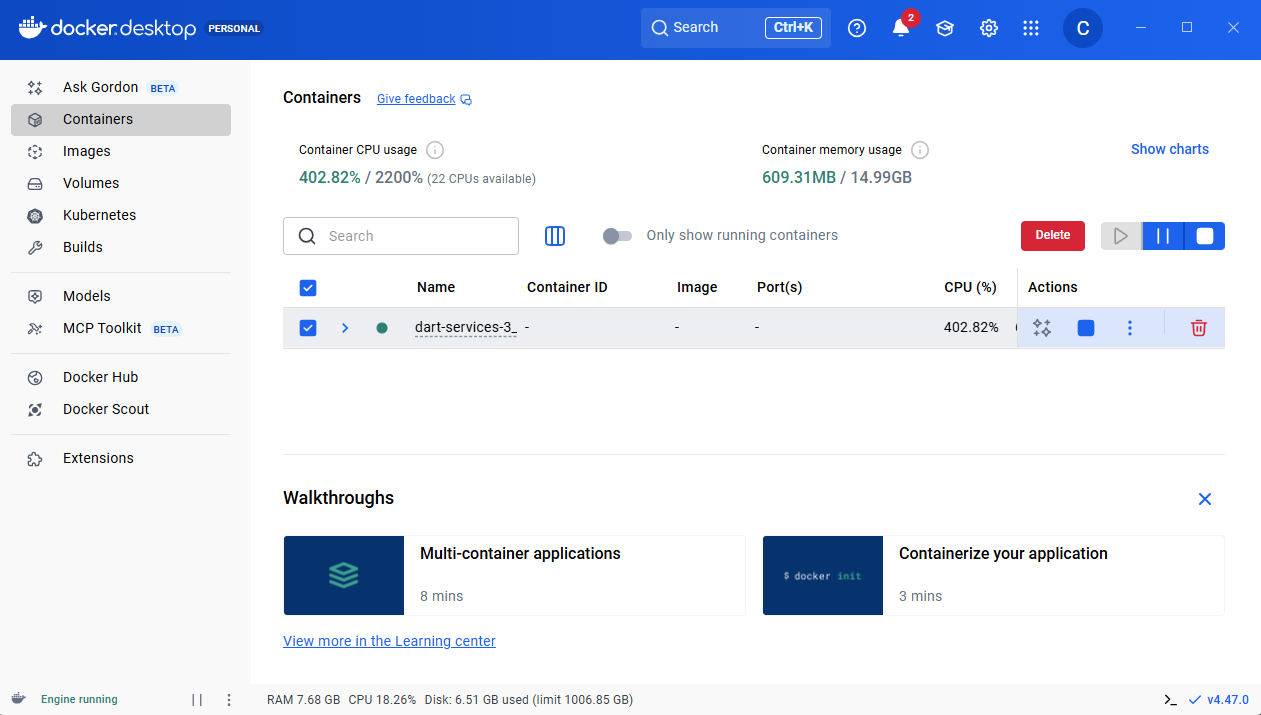Open Settings via the gear icon
Screen dimensions: 1261x715
[x=989, y=28]
